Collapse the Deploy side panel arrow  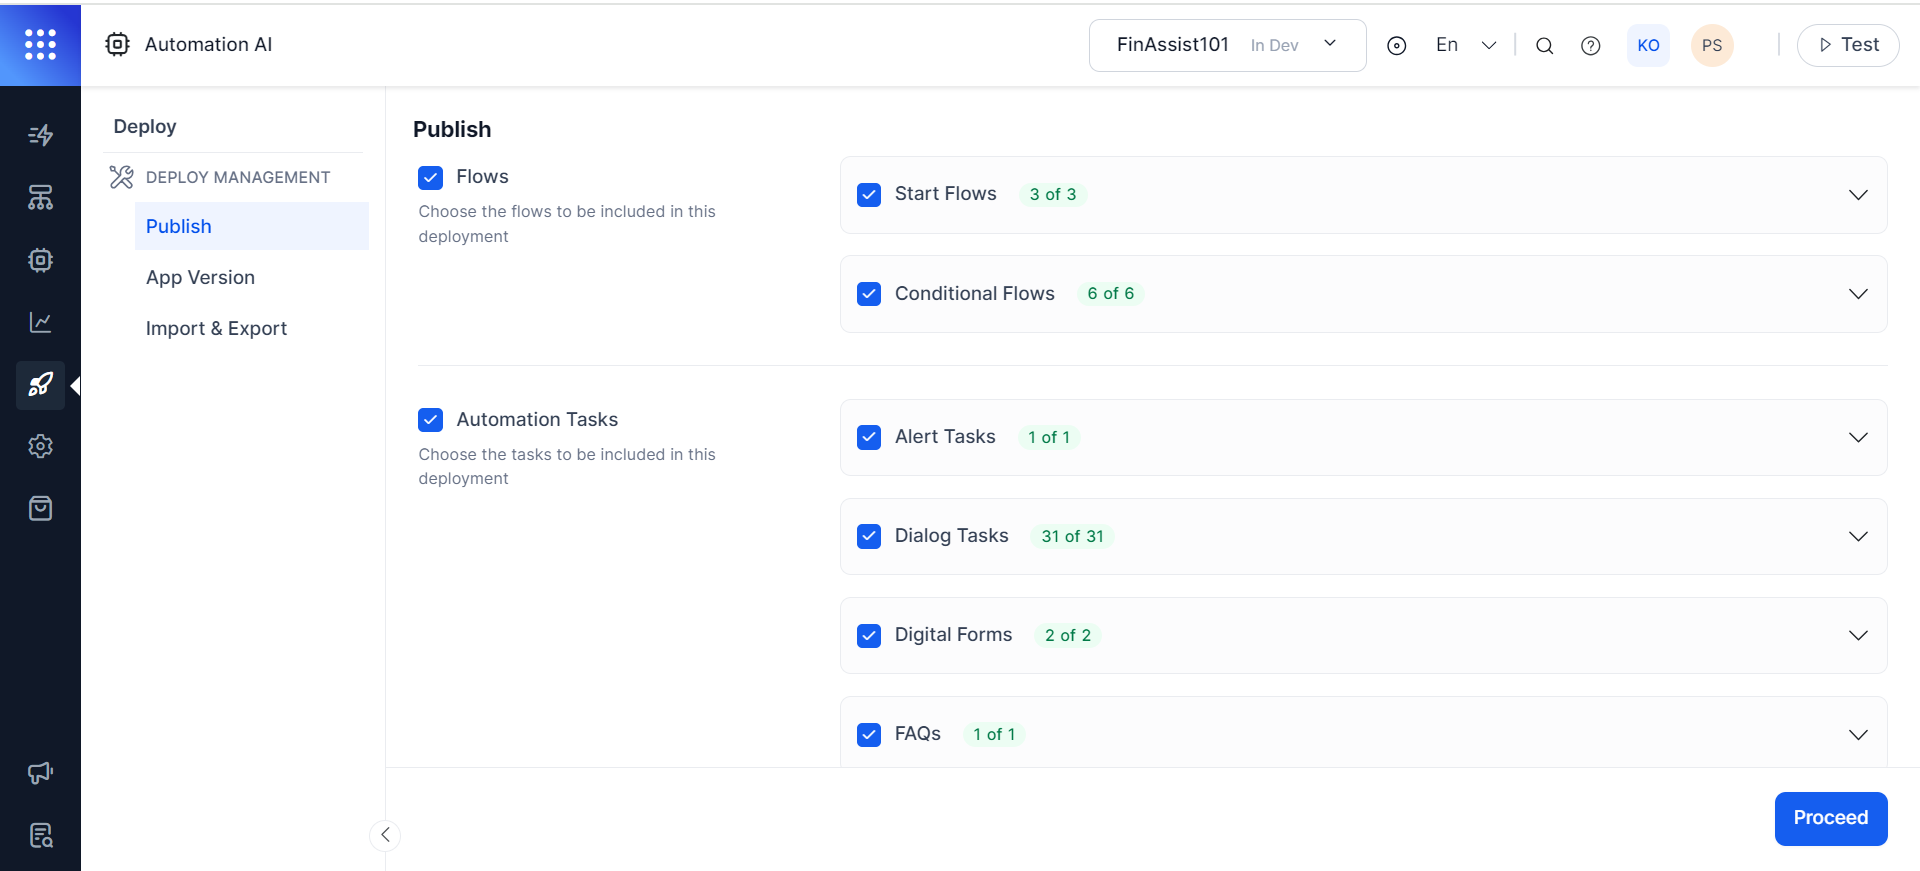pos(385,835)
